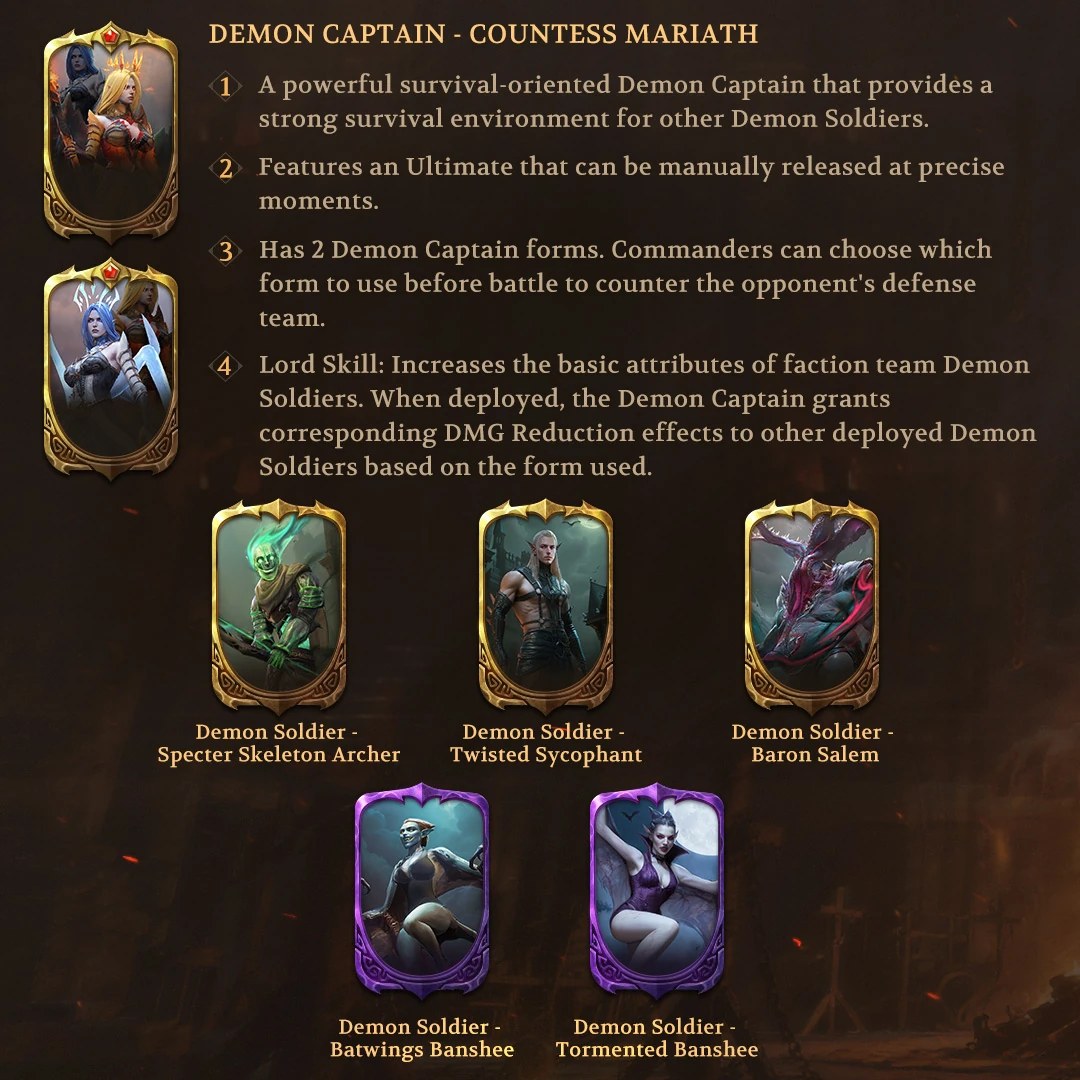Open the Batwings Banshee purple card
This screenshot has width=1080, height=1080.
pyautogui.click(x=422, y=890)
